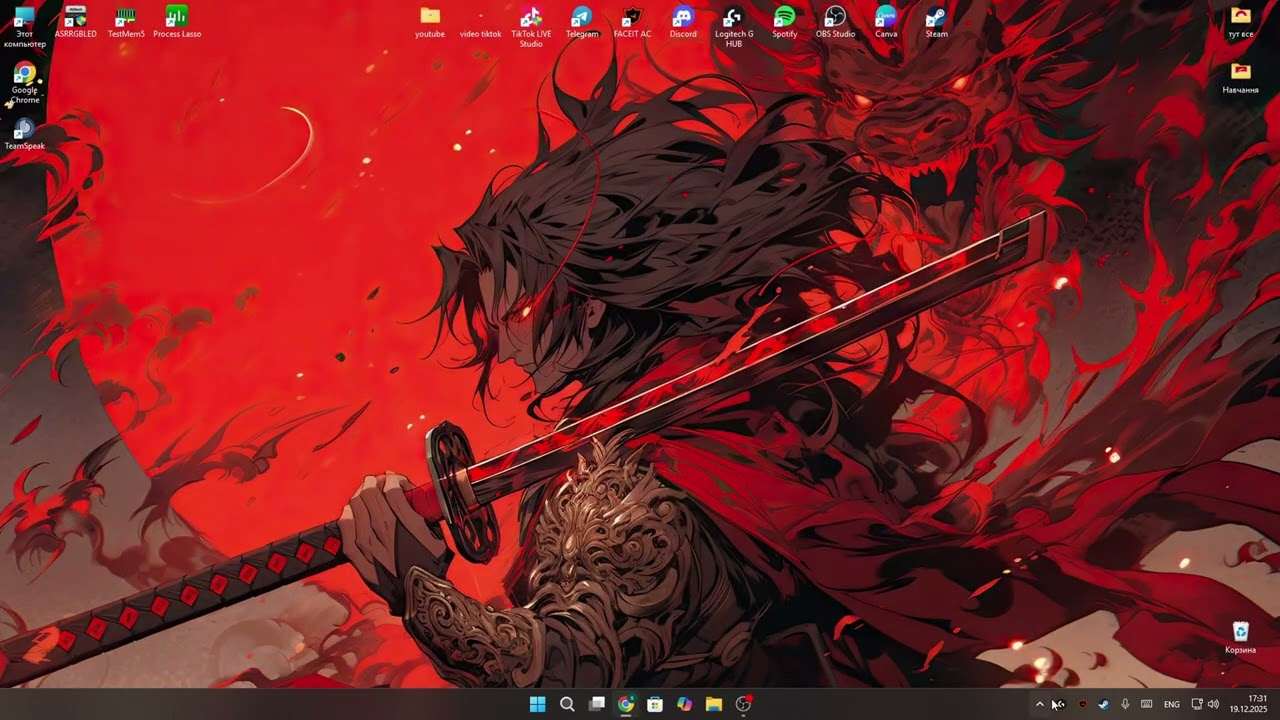Launch Copilot from the taskbar
Viewport: 1280px width, 720px height.
pyautogui.click(x=684, y=704)
